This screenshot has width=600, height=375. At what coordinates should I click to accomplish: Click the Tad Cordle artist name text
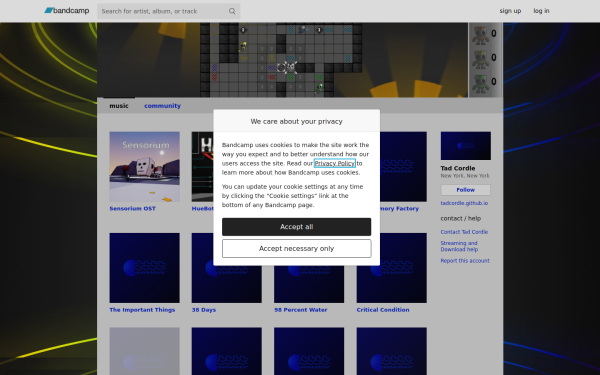tap(458, 168)
